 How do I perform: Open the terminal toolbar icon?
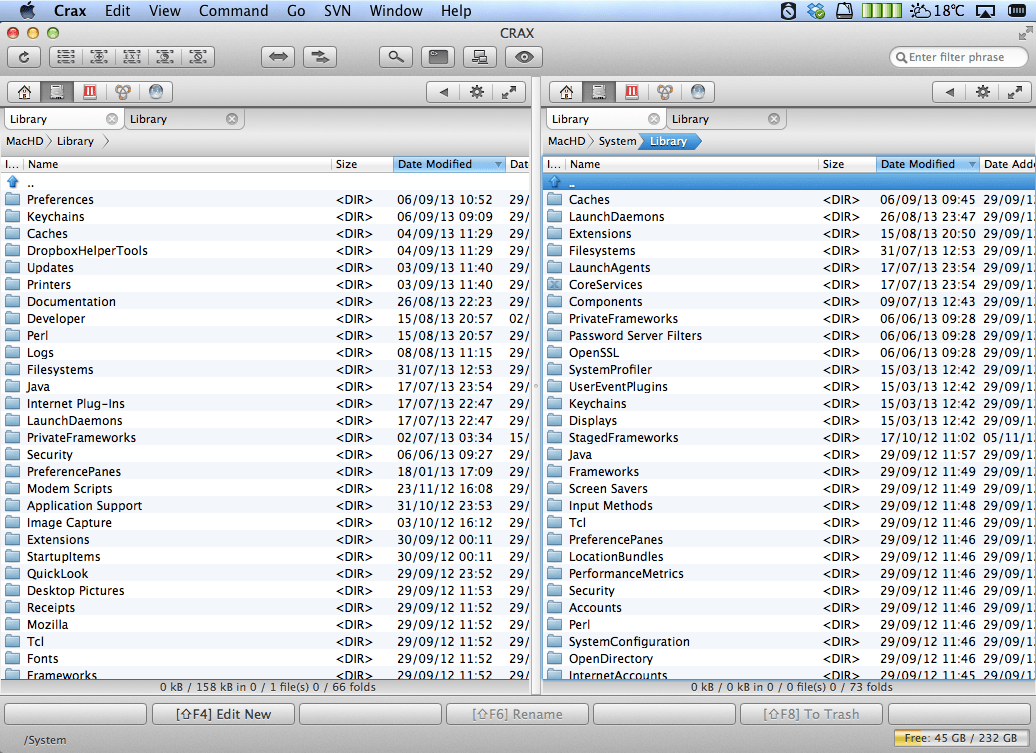point(438,57)
